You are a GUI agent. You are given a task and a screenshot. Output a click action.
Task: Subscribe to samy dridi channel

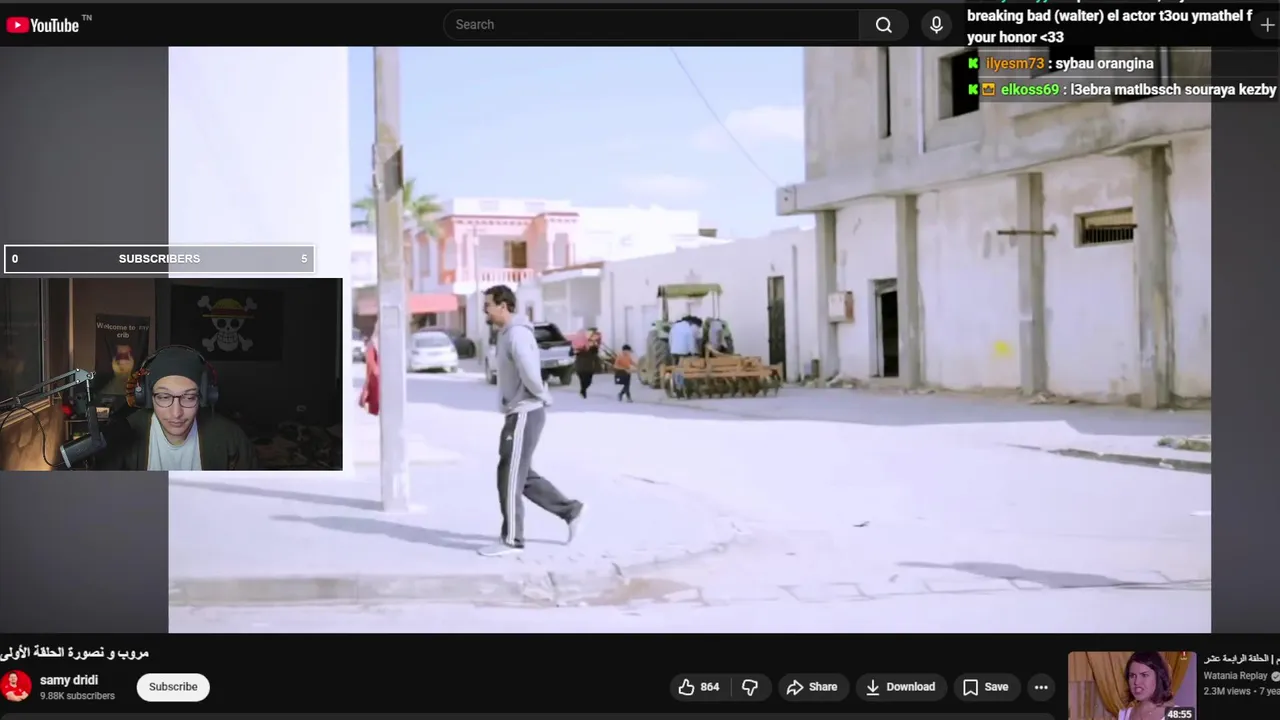tap(173, 687)
